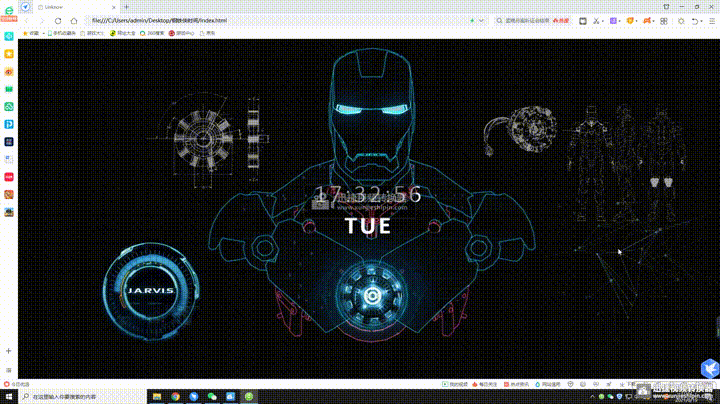Viewport: 720px width, 404px height.
Task: Open the yellow star favorites sidebar icon
Action: 8,54
